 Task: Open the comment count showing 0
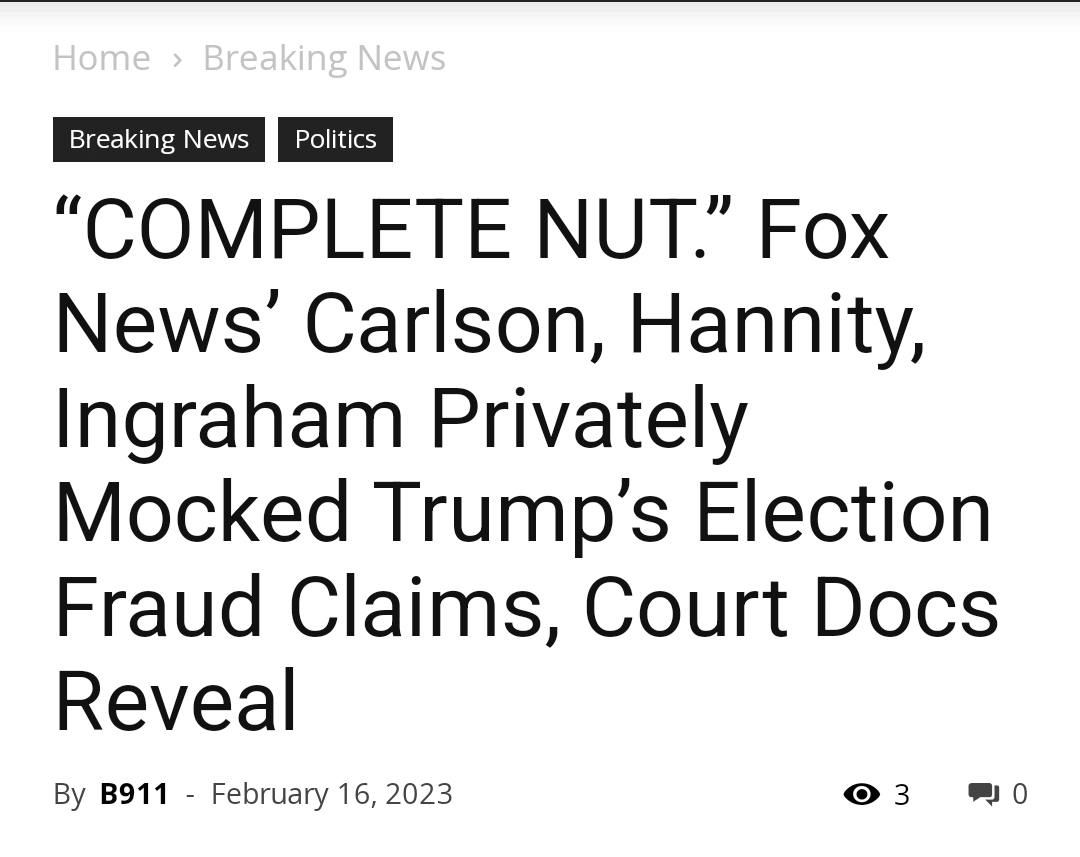pyautogui.click(x=1020, y=794)
